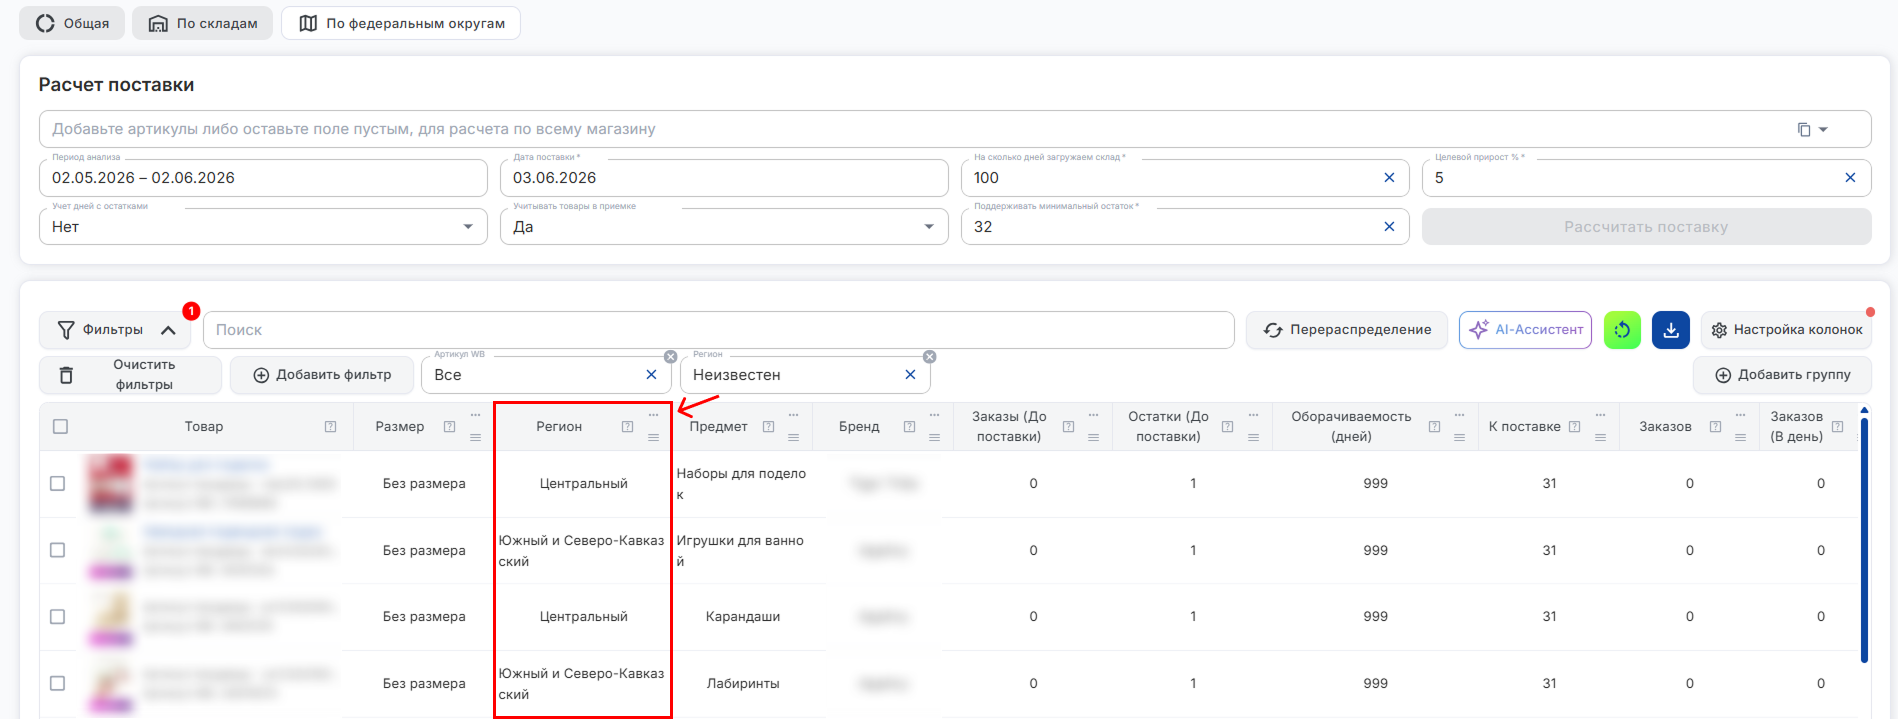Switch to the Общая tab
Viewport: 1898px width, 719px height.
tap(72, 23)
